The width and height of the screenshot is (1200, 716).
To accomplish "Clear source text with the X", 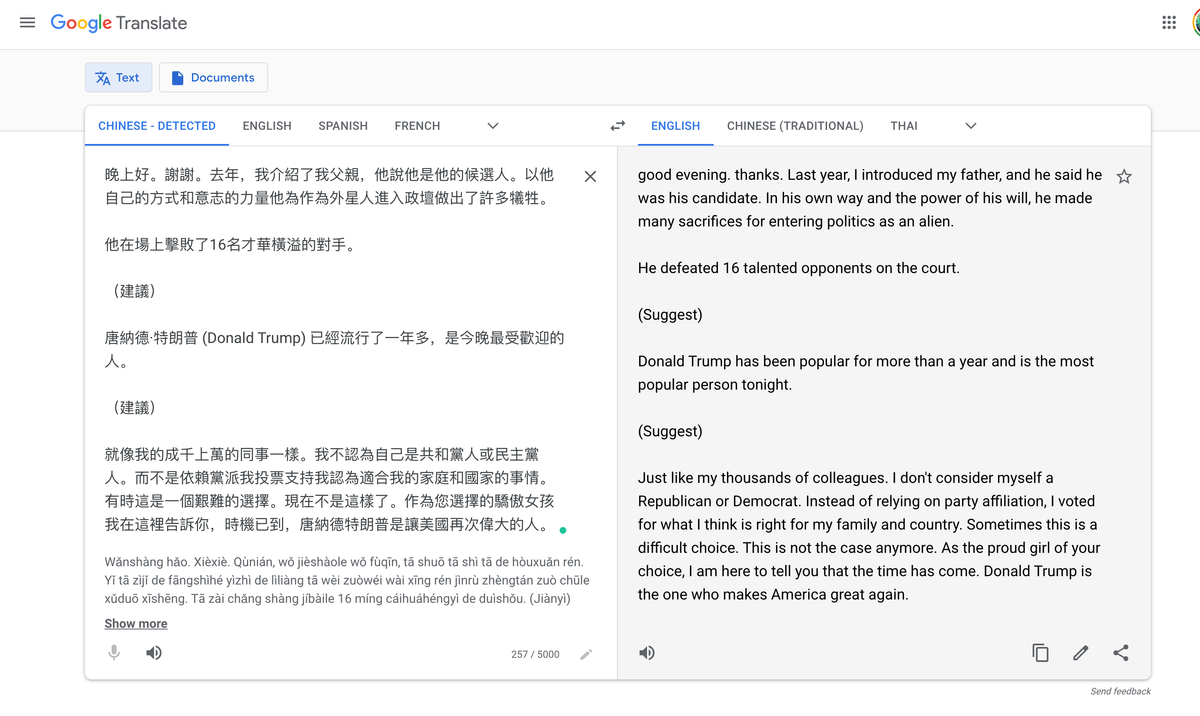I will [x=590, y=176].
